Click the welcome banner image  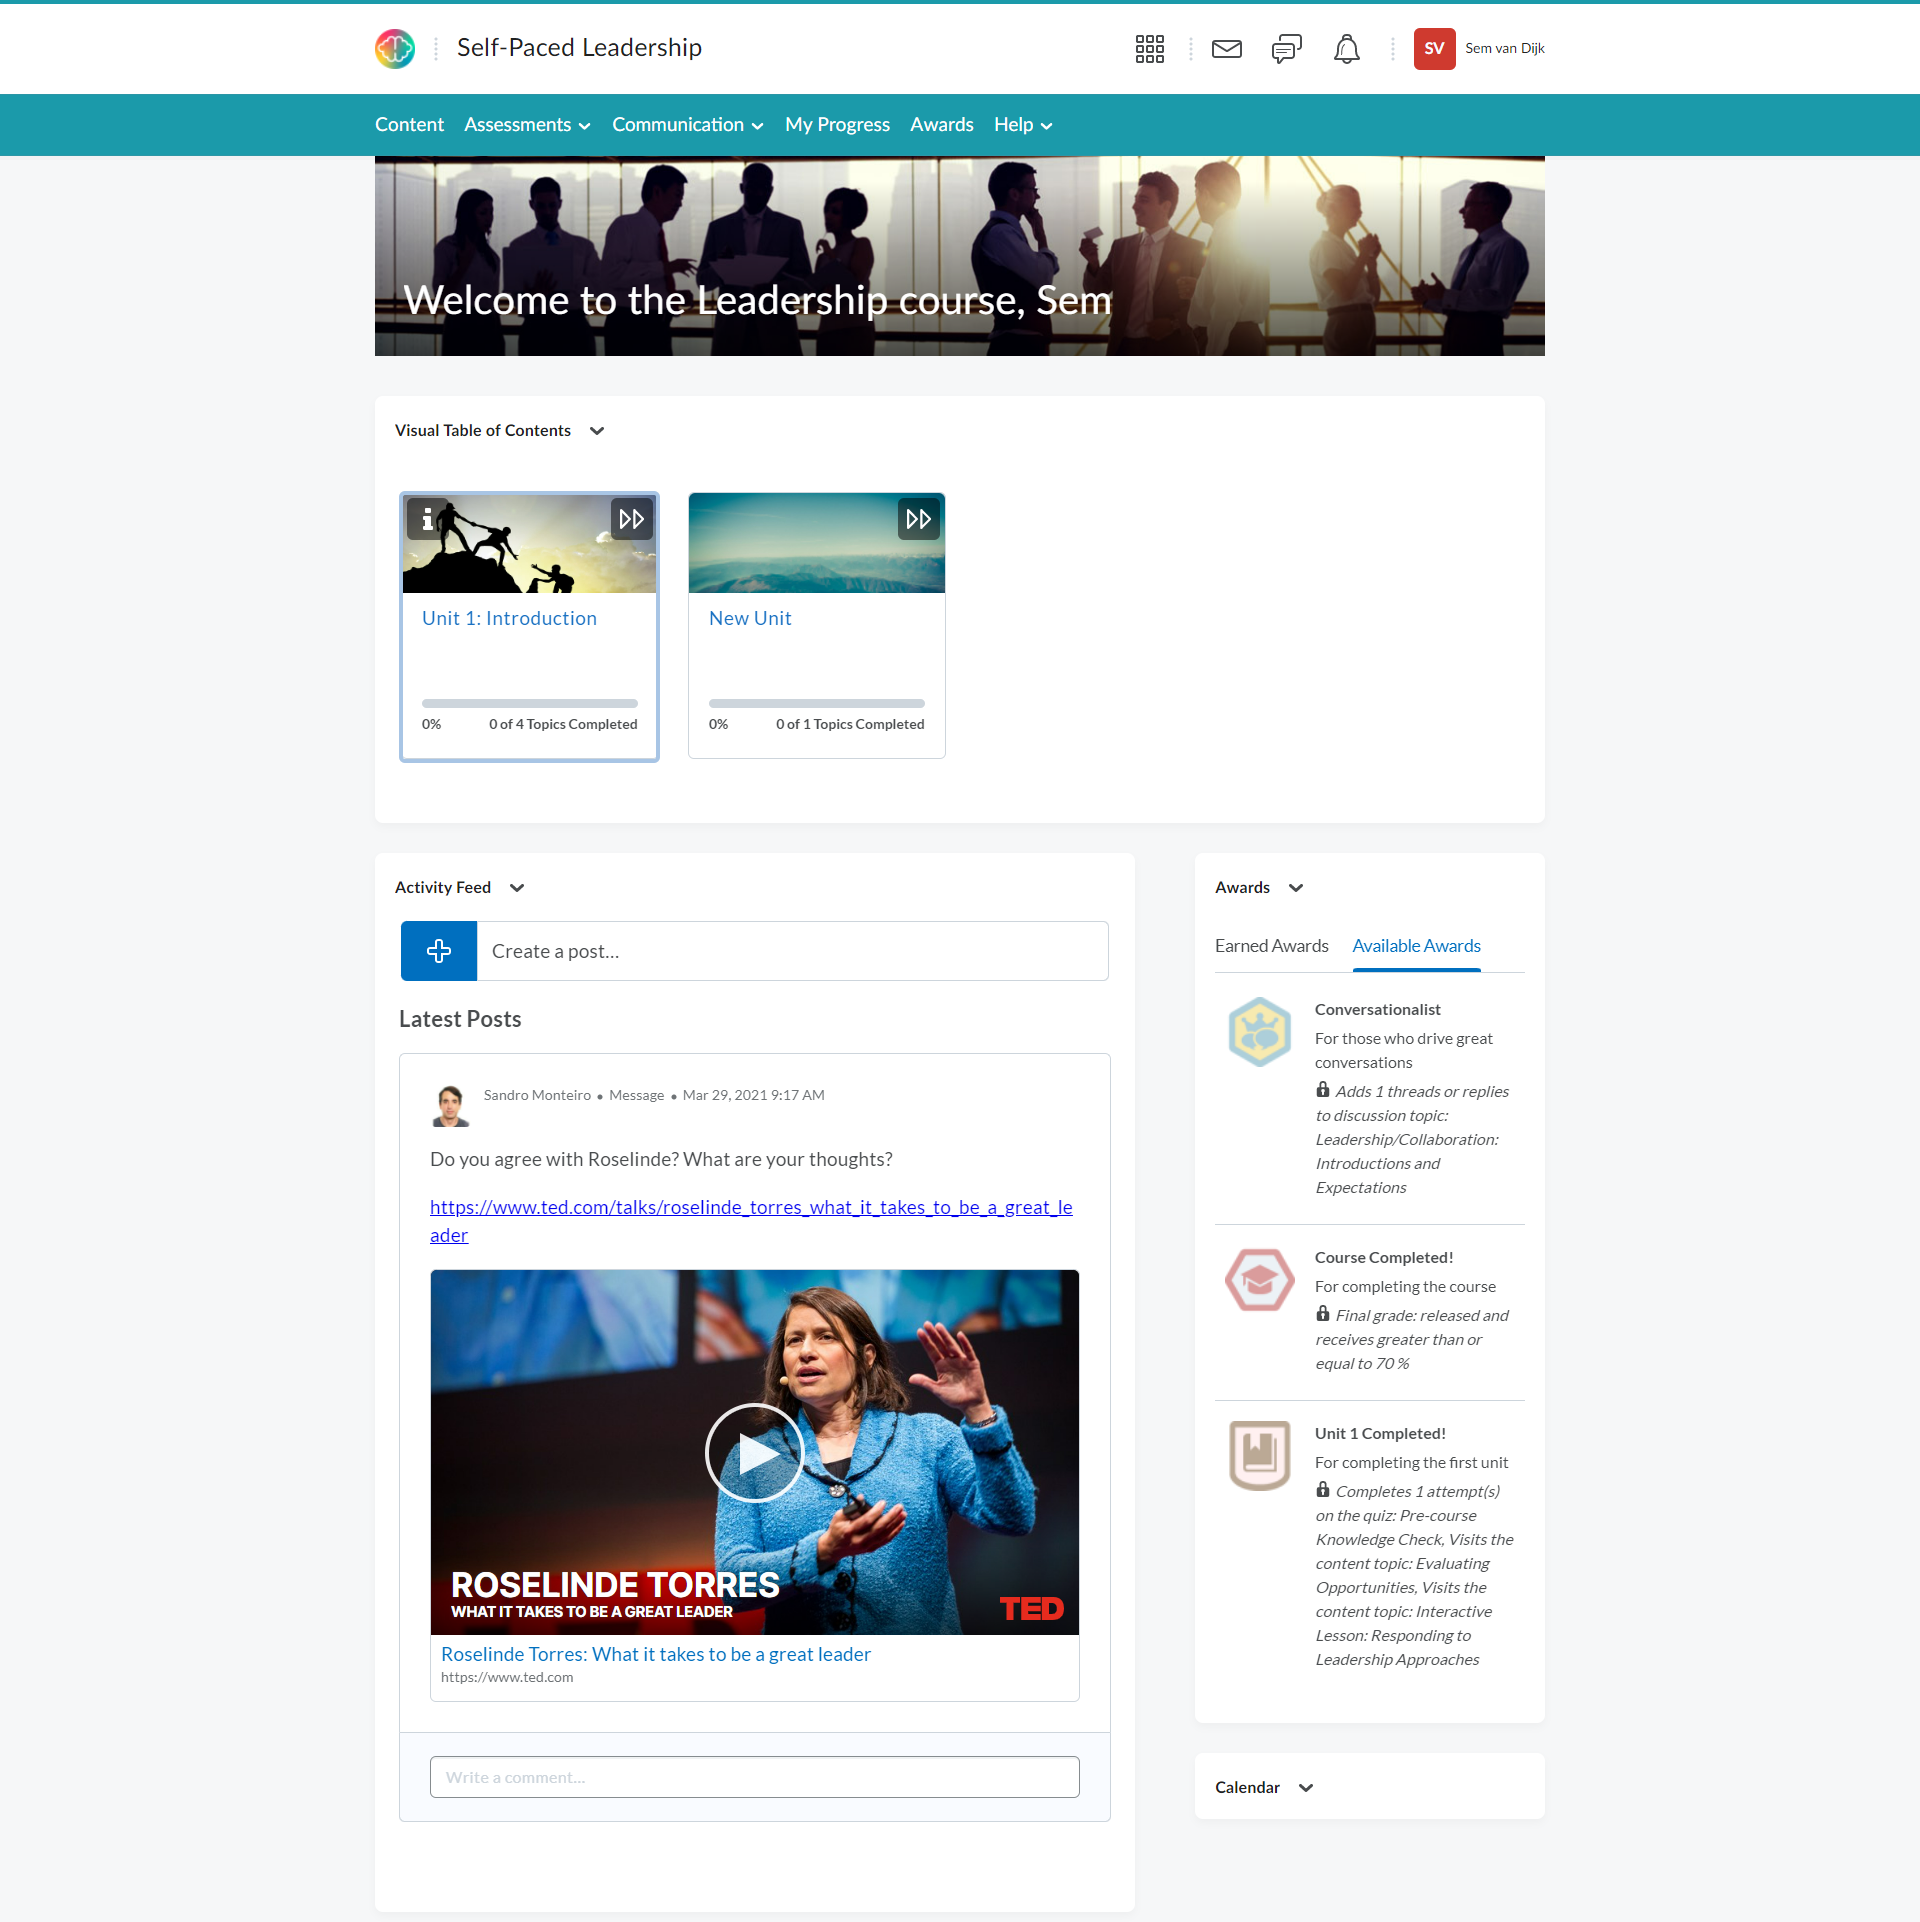coord(960,256)
